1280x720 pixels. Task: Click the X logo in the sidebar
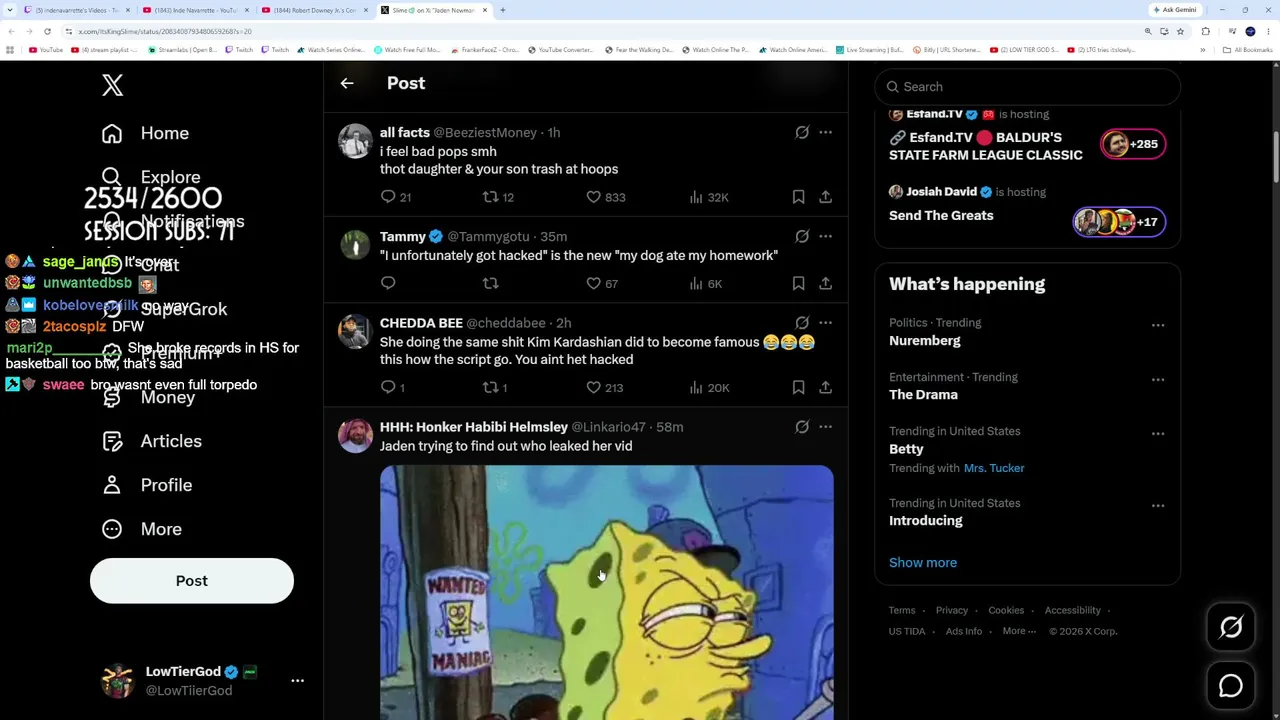112,85
